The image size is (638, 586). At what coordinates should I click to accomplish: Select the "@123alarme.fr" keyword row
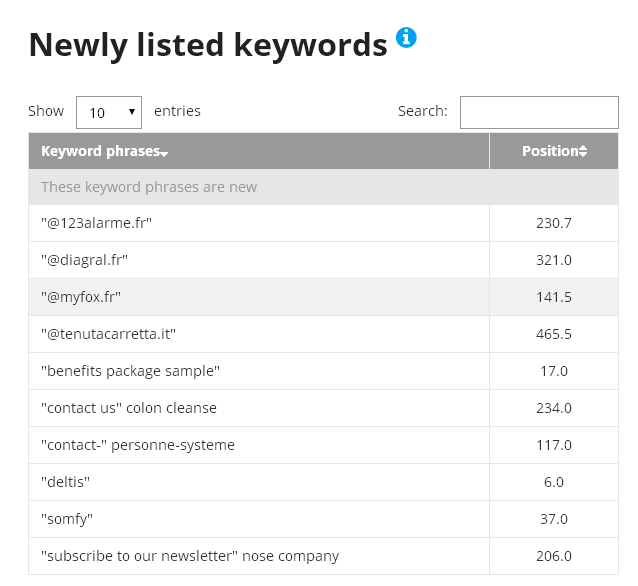pyautogui.click(x=323, y=223)
